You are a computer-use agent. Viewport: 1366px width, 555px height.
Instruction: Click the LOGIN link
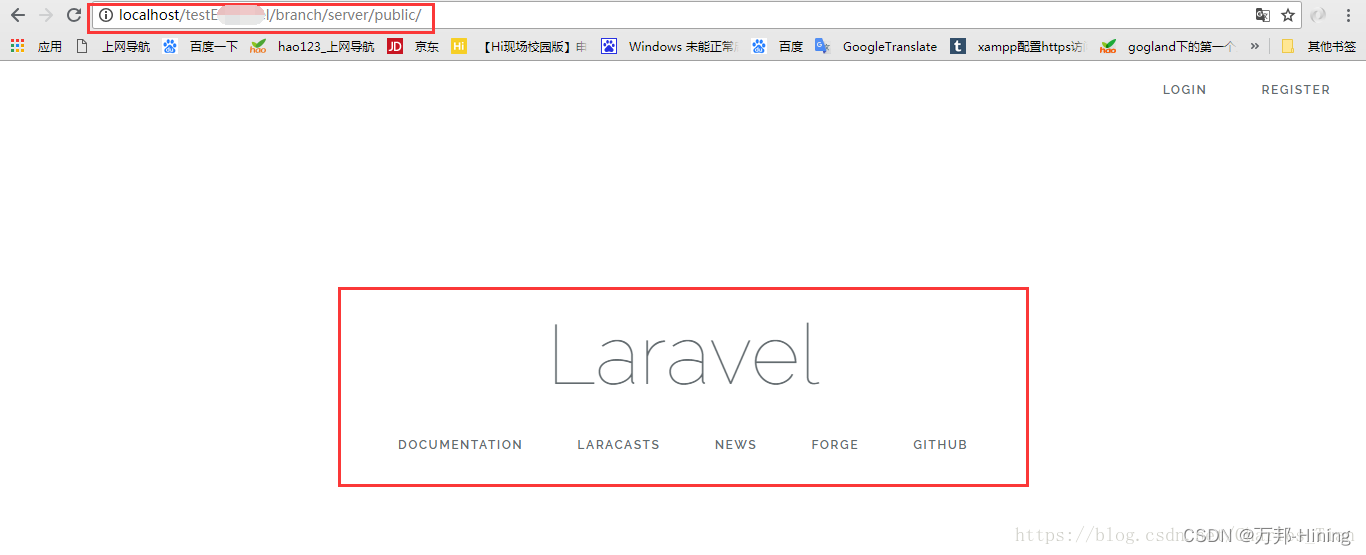pos(1184,90)
